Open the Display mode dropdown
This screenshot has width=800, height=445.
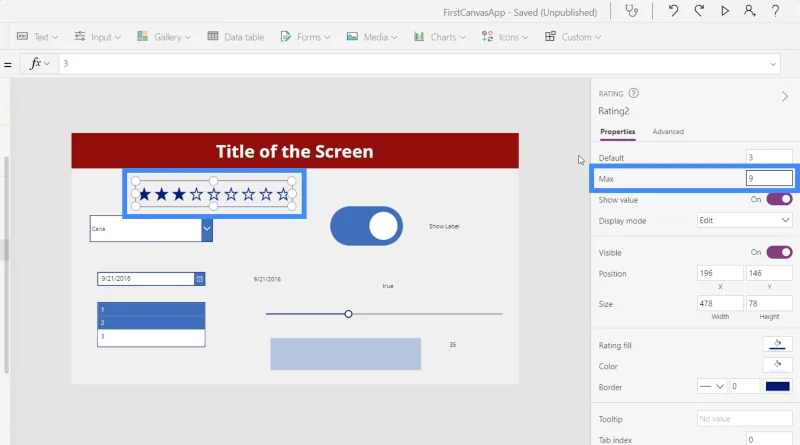[x=744, y=220]
